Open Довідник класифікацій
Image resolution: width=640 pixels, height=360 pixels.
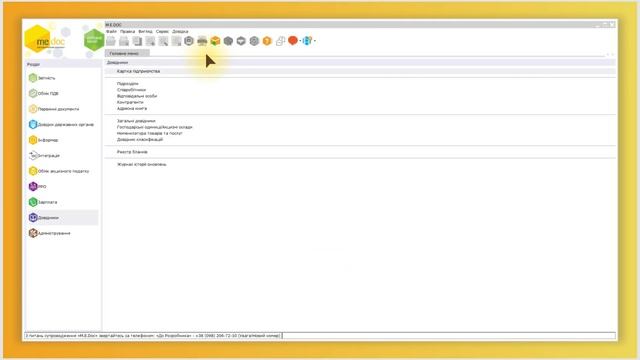pos(140,139)
